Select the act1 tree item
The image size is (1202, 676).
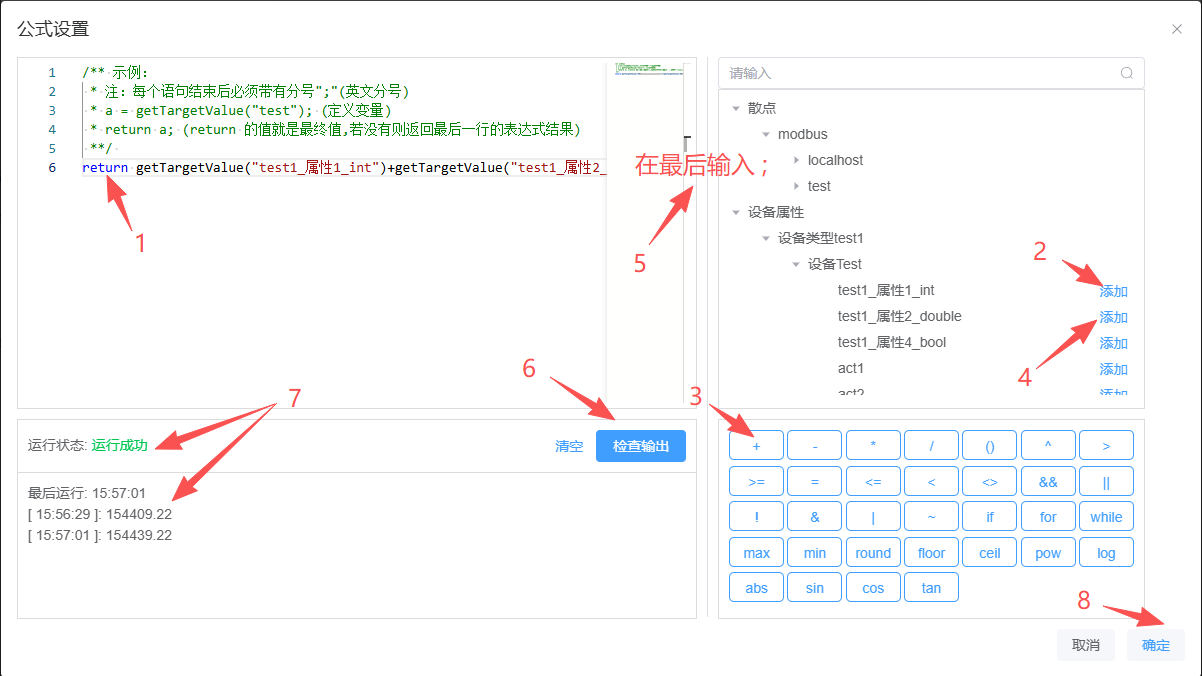(851, 368)
